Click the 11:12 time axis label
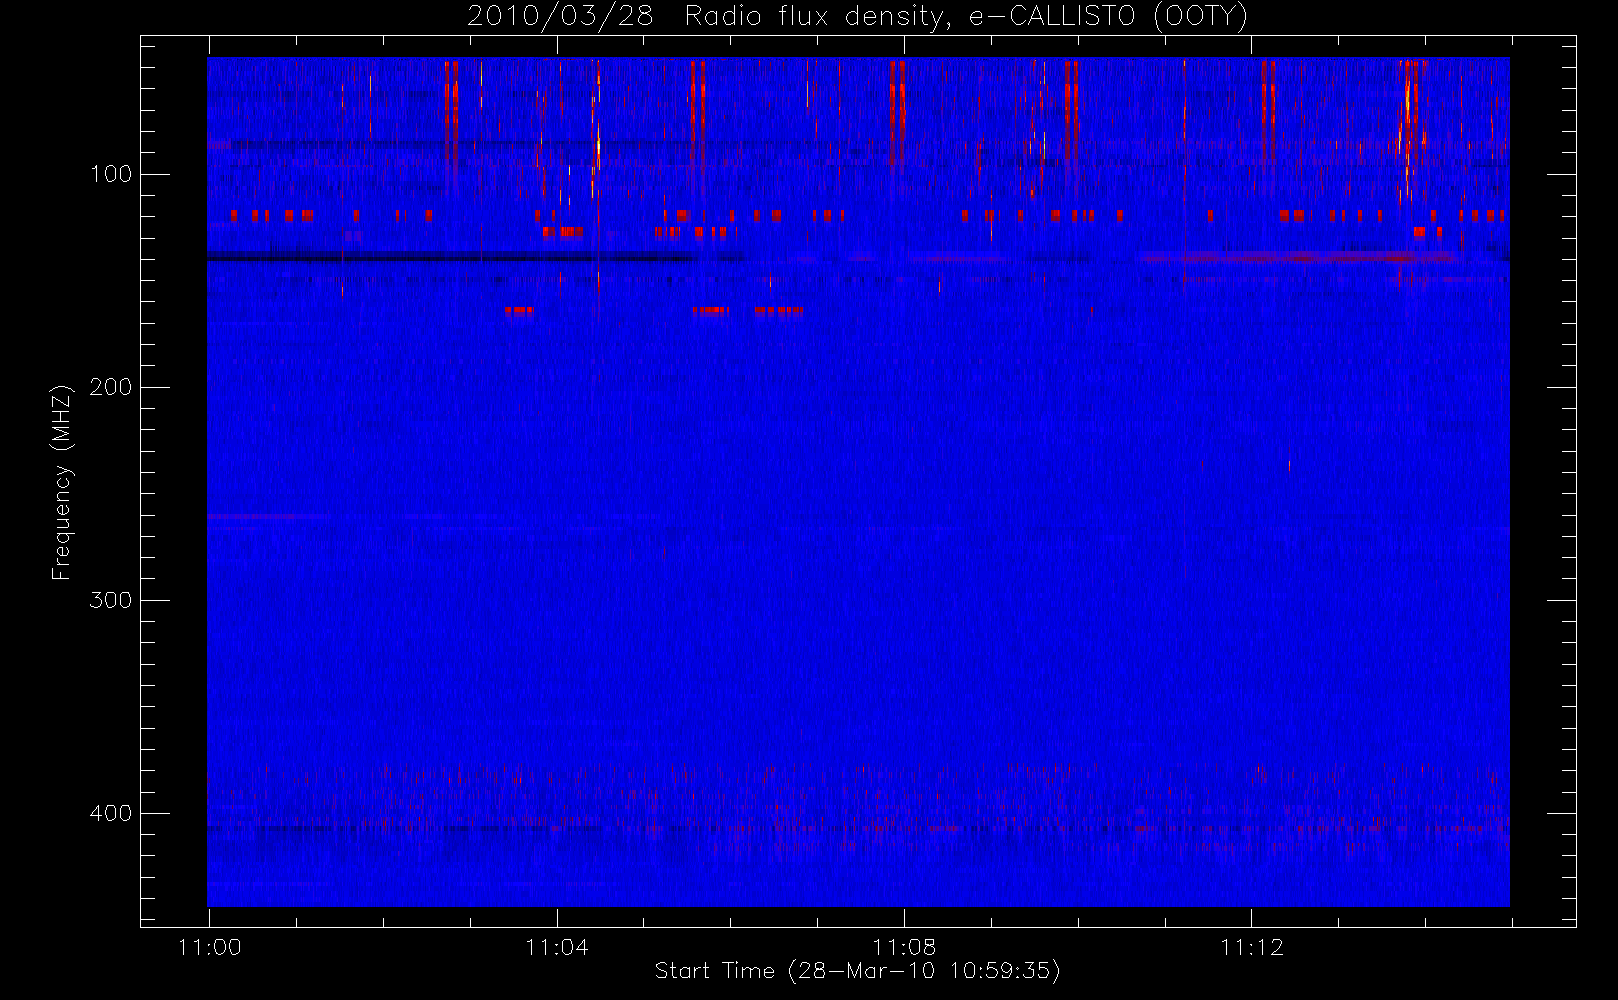 click(x=1251, y=947)
